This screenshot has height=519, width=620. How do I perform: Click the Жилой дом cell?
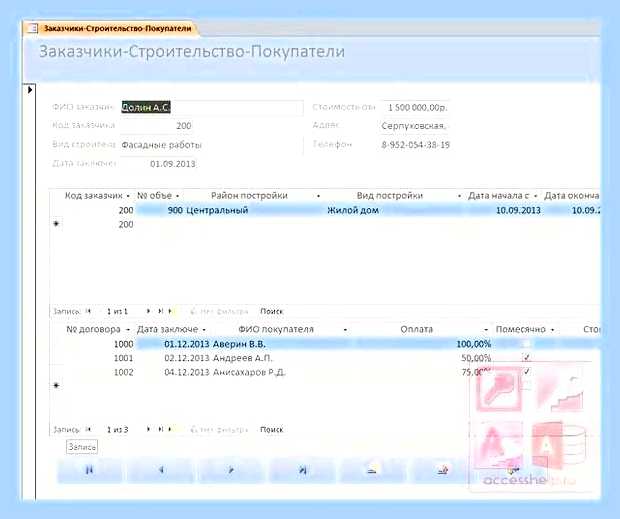pyautogui.click(x=393, y=210)
